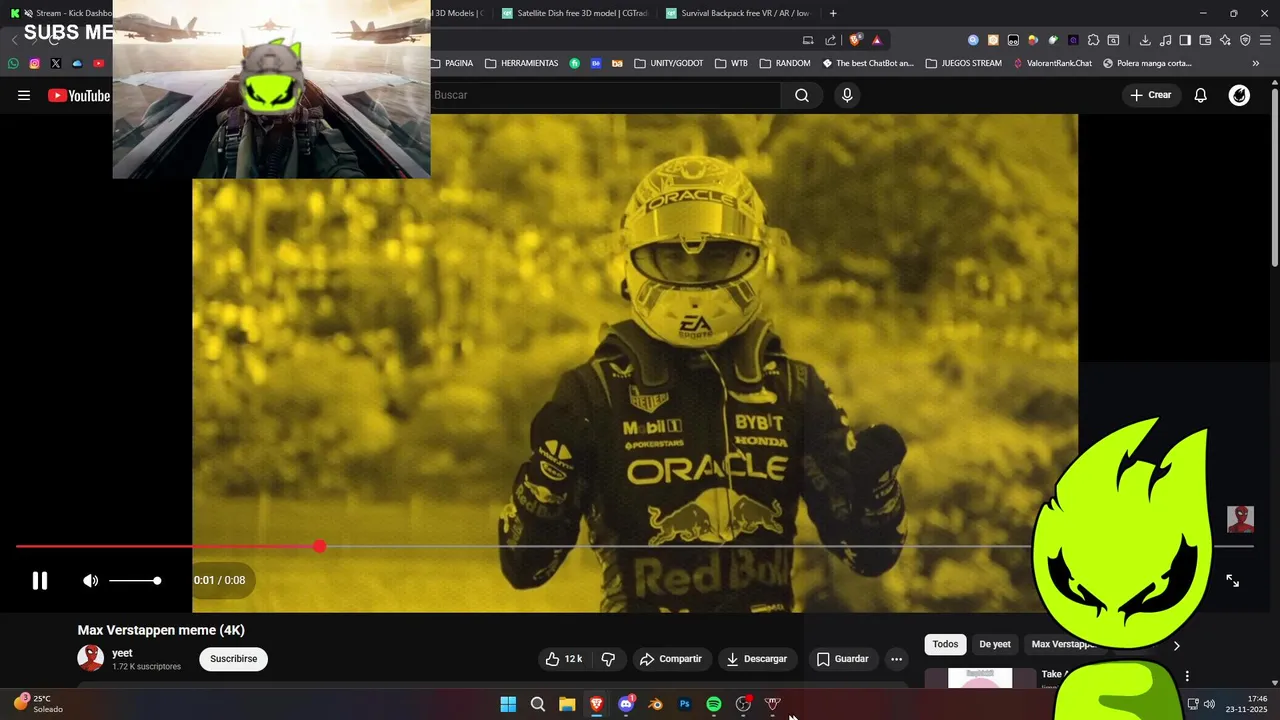Screen dimensions: 1280x720
Task: Open Brave Wallet icon
Action: tap(1205, 40)
